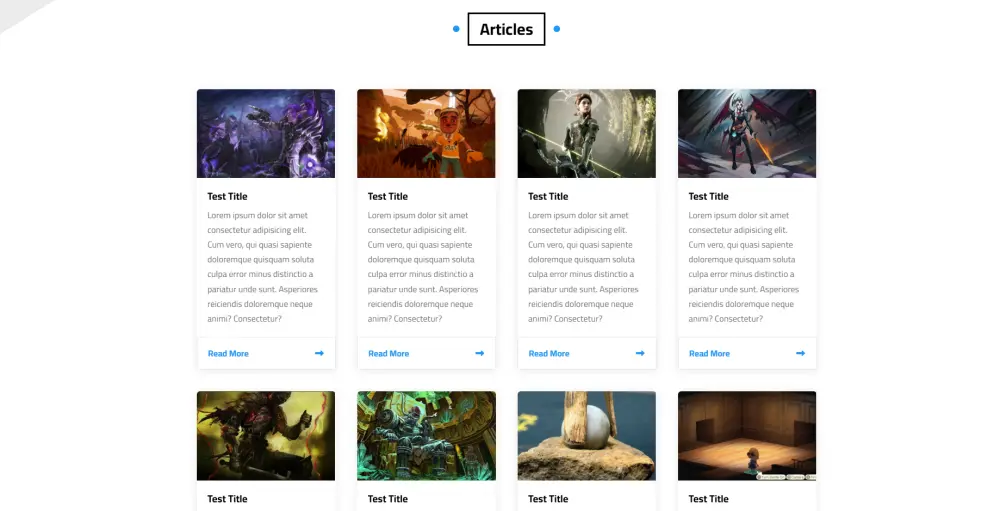The image size is (1000, 511).
Task: Click the arrow icon on the female archer card
Action: (640, 353)
